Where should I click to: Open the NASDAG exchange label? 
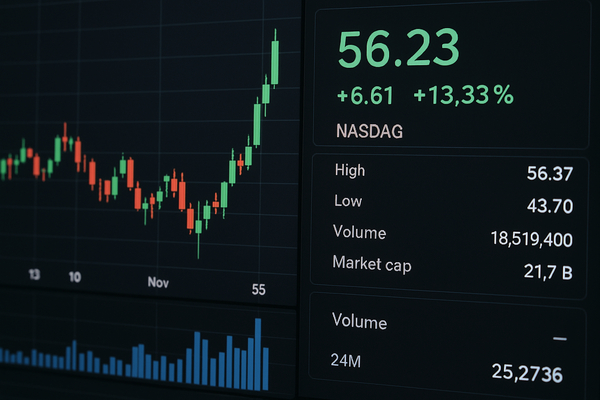click(x=375, y=131)
